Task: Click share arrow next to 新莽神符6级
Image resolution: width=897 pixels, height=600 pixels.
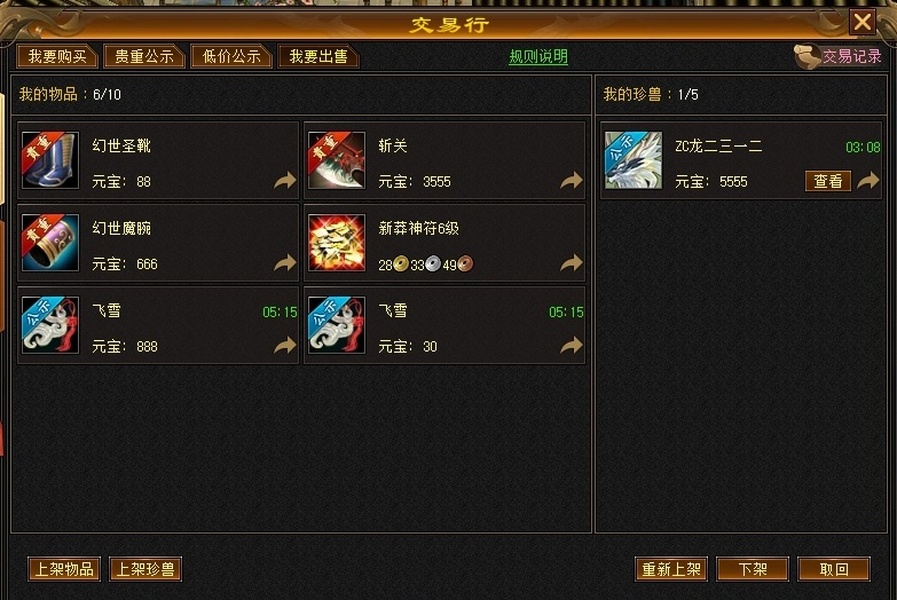Action: point(571,263)
